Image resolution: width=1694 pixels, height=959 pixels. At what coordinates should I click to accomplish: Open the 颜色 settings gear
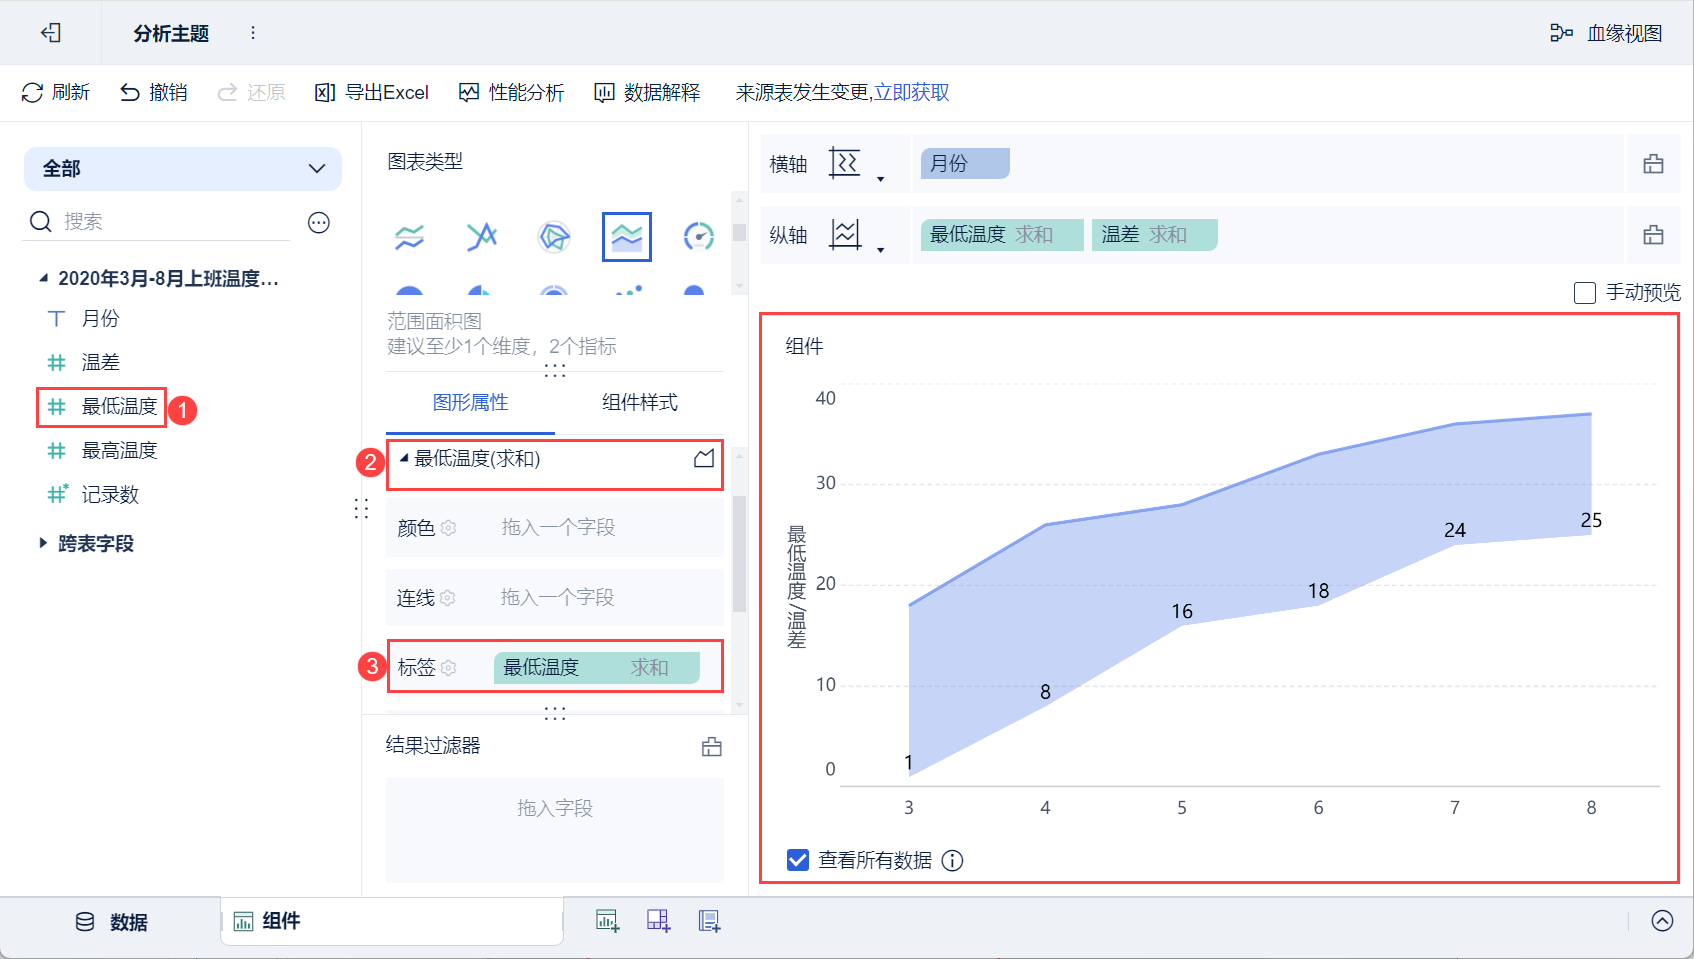pos(449,528)
